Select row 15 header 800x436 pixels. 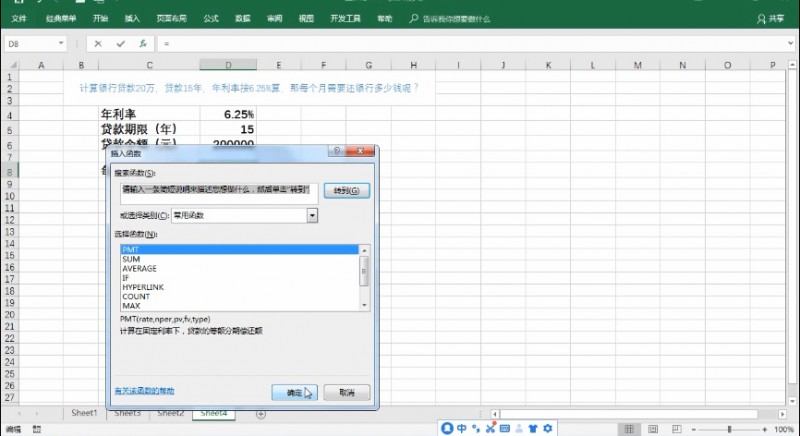10,255
